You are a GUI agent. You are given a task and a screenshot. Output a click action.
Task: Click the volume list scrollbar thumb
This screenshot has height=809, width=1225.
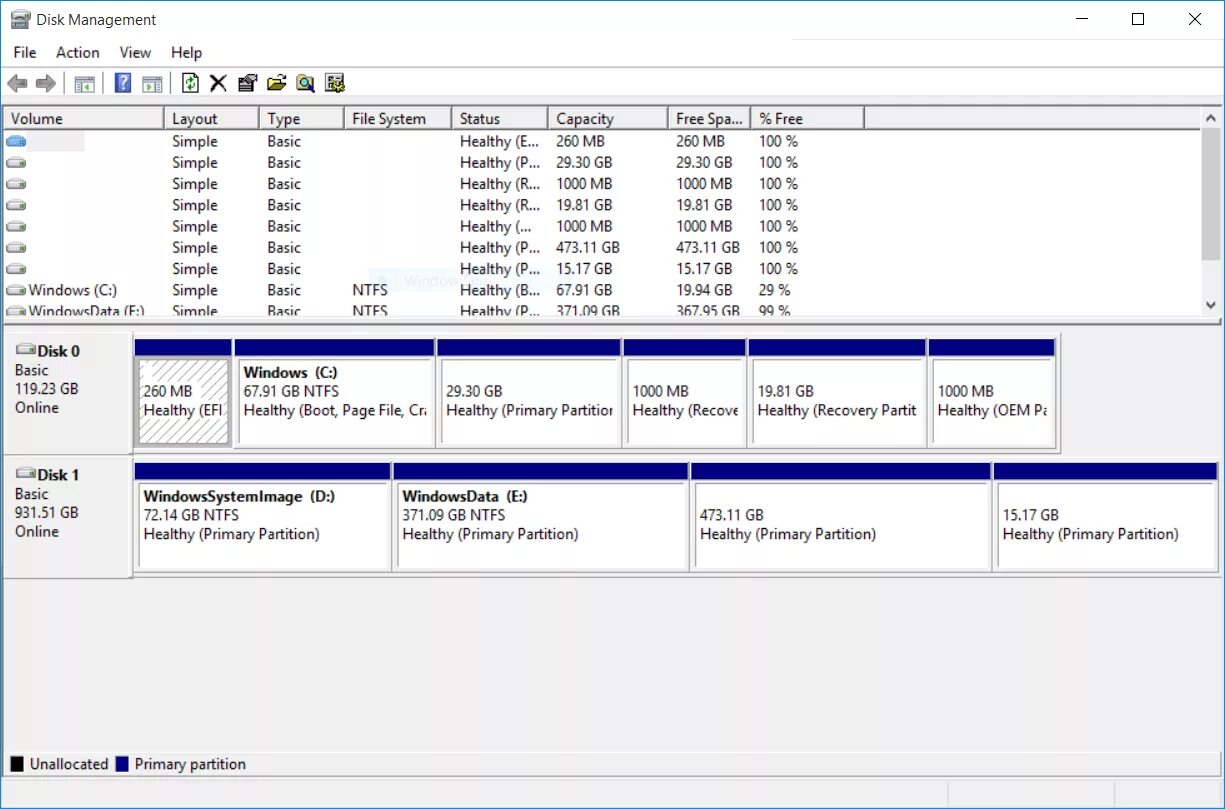[x=1212, y=194]
